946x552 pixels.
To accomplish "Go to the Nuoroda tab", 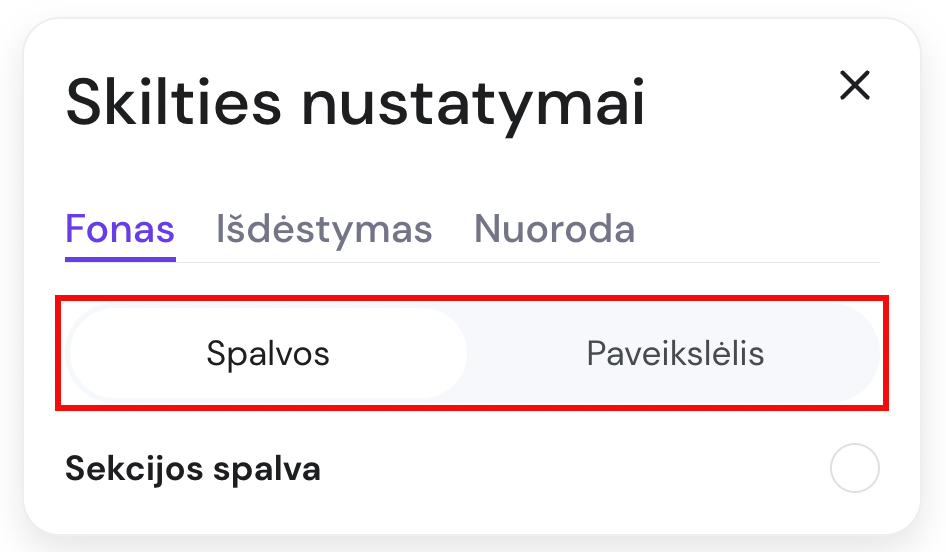I will (x=554, y=230).
